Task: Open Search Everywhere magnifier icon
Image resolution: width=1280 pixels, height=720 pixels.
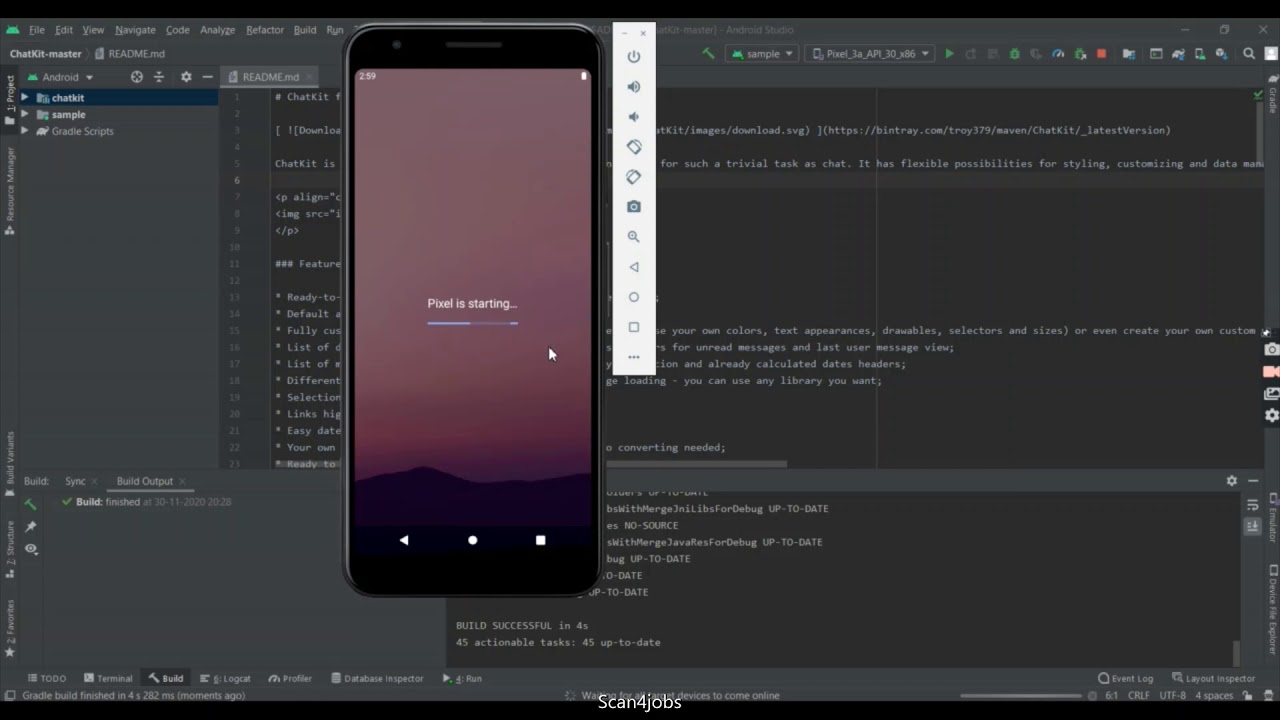Action: click(x=1249, y=54)
